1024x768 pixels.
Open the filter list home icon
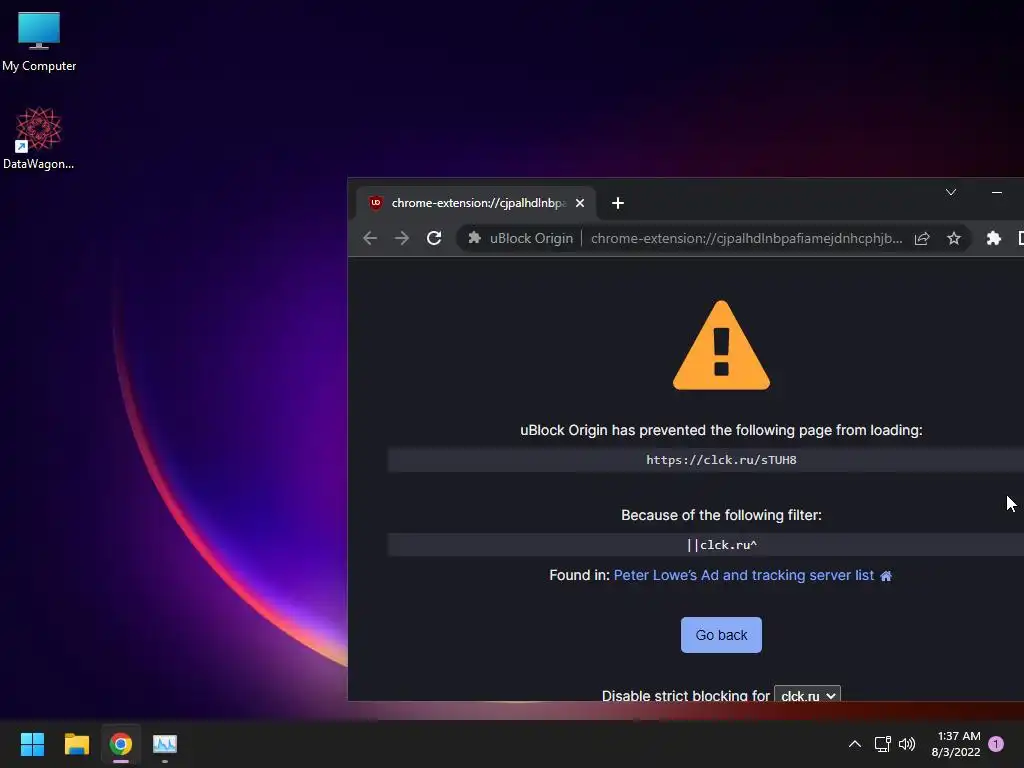click(886, 576)
